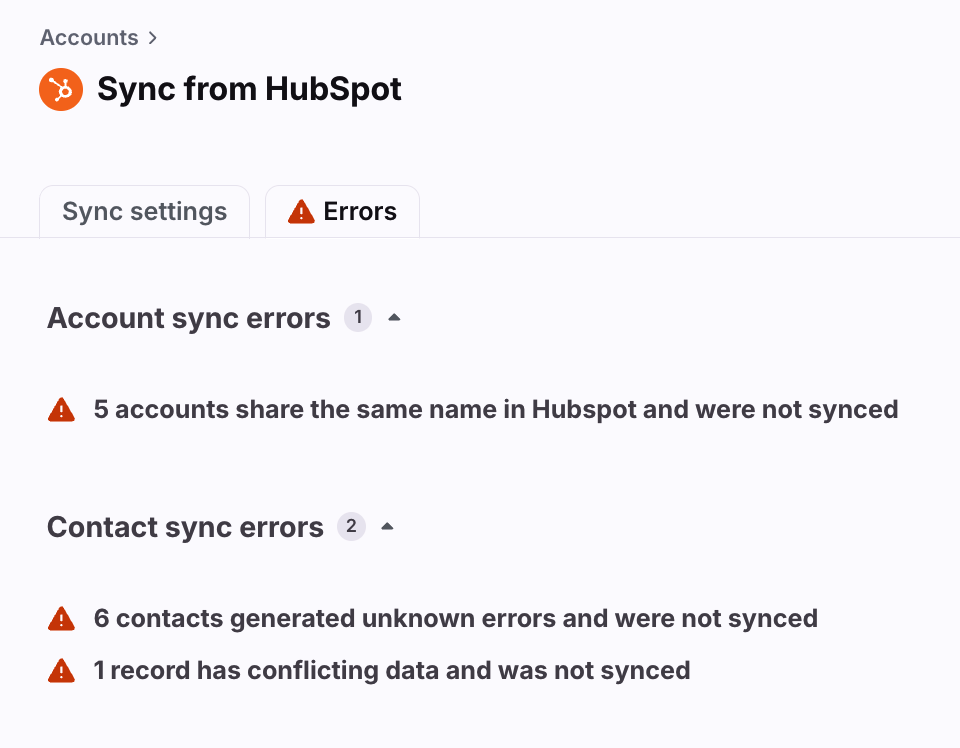Screen dimensions: 960x748
Task: Click the warning icon beside the 1 record error
Action: point(61,671)
